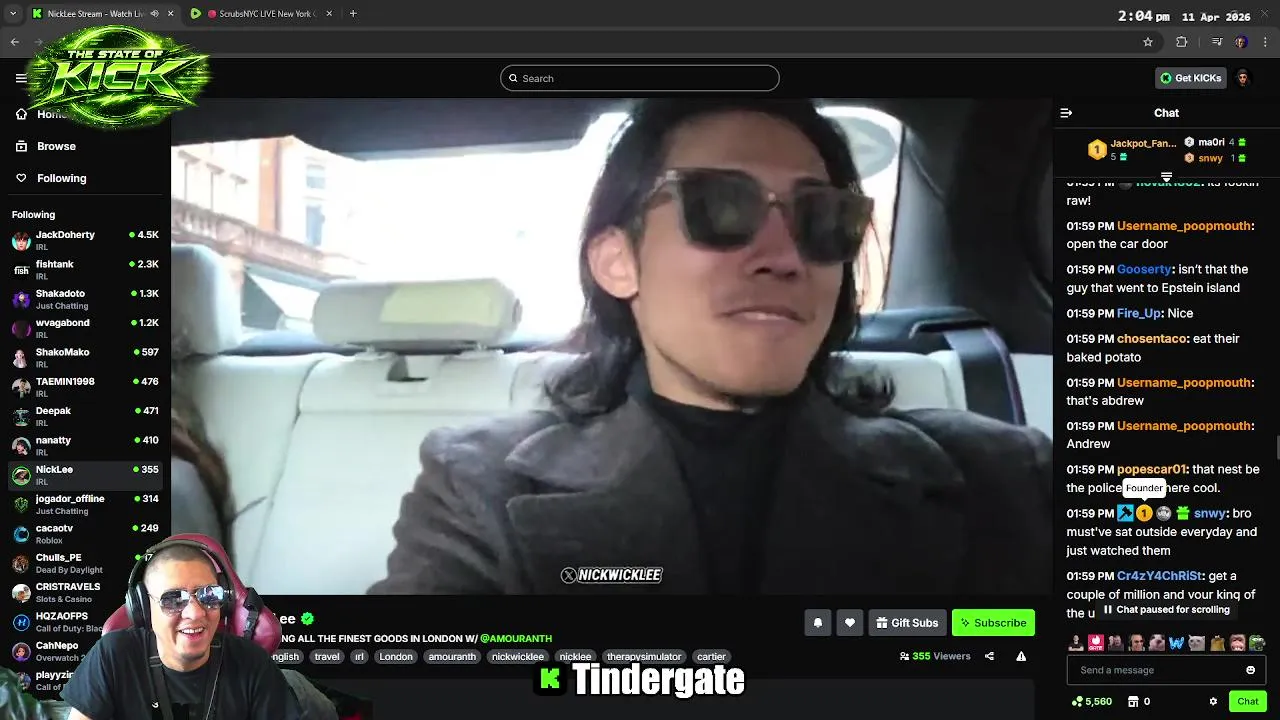Click the red GATE emote
The image size is (1280, 720).
pyautogui.click(x=1096, y=643)
